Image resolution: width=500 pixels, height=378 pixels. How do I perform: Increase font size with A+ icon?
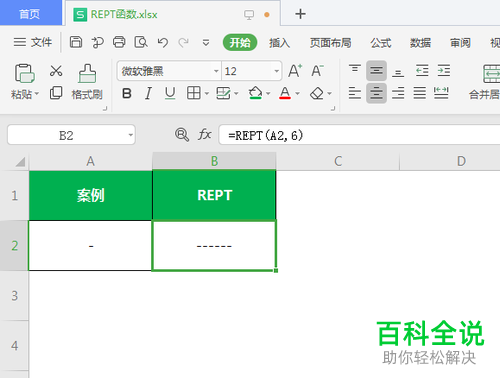coord(295,71)
